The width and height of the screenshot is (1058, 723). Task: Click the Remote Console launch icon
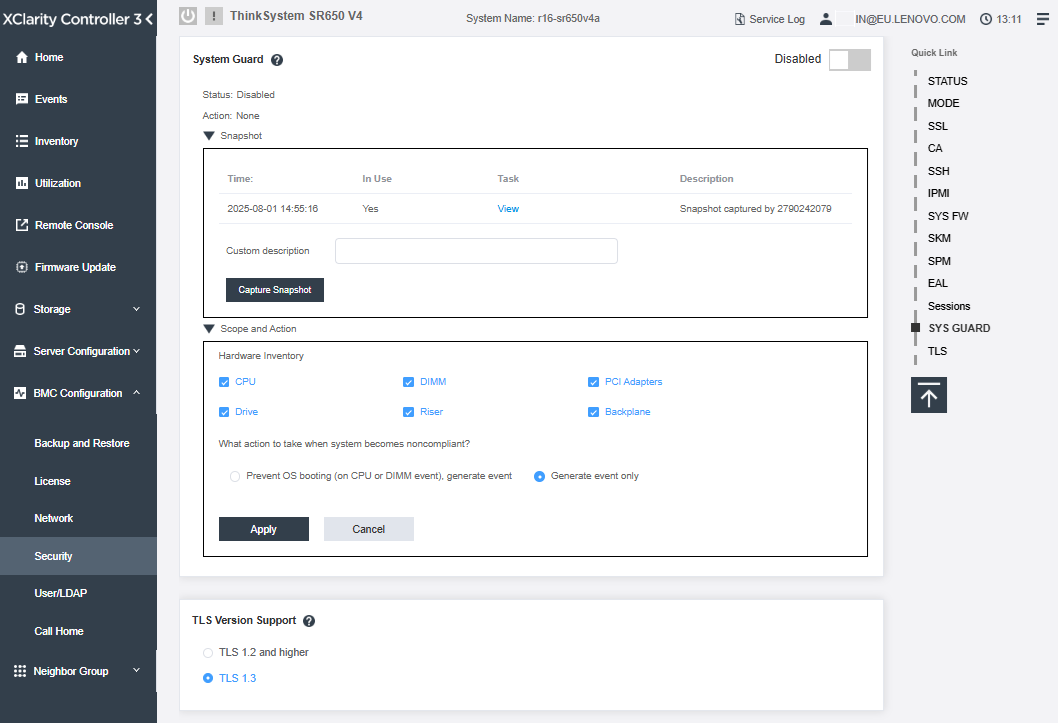[22, 225]
